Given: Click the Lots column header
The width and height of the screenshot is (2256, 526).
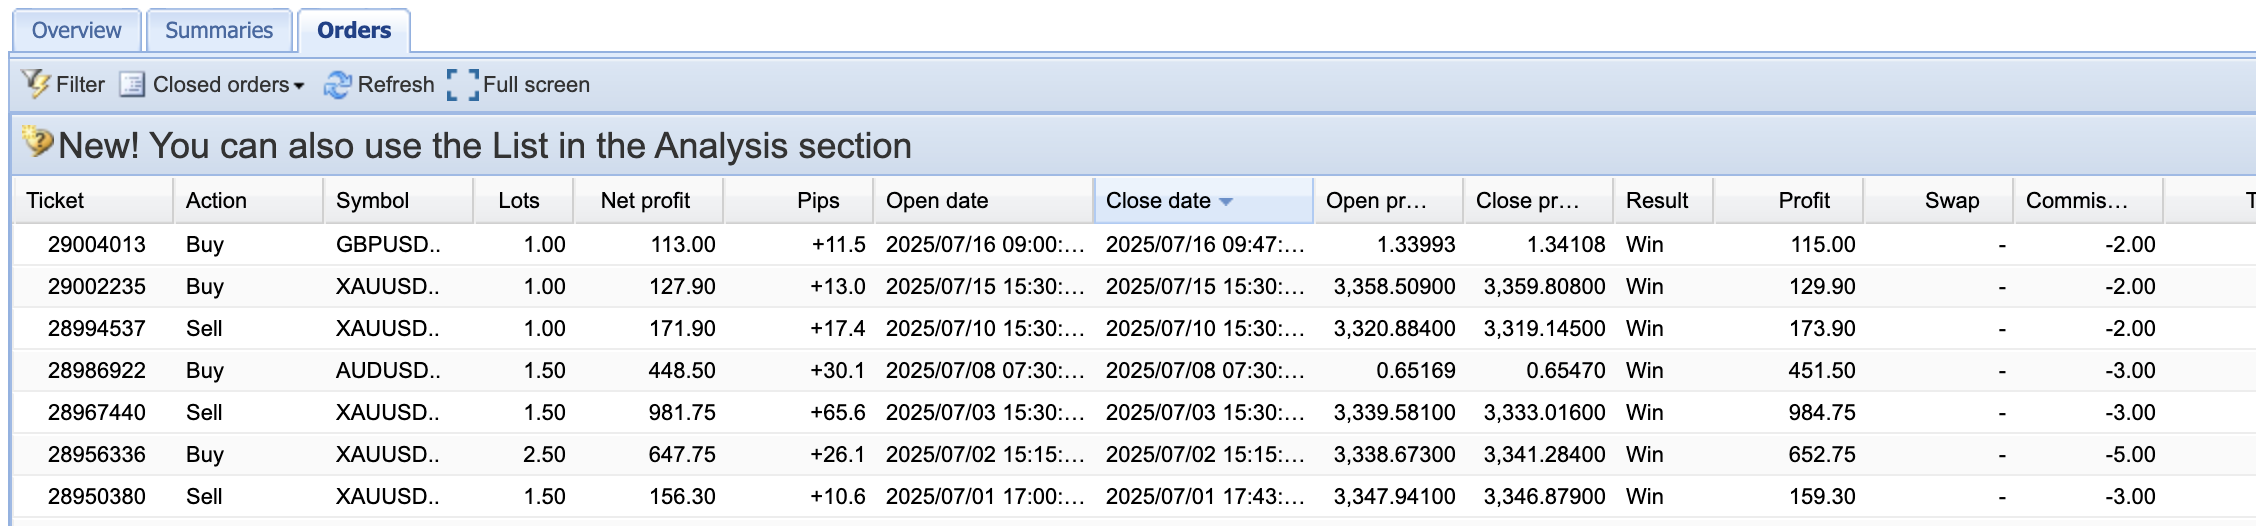Looking at the screenshot, I should pyautogui.click(x=518, y=200).
